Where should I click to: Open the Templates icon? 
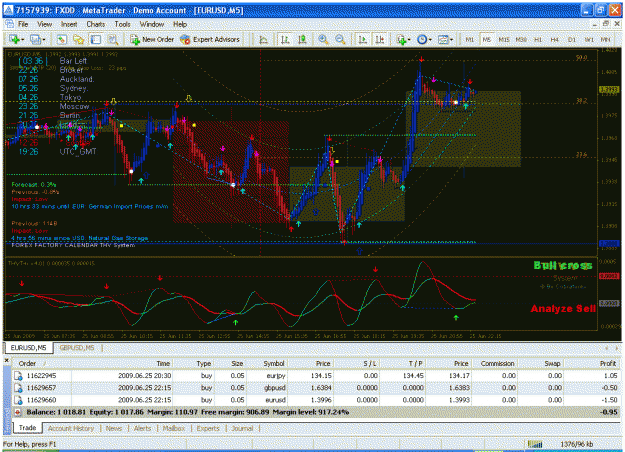[443, 39]
